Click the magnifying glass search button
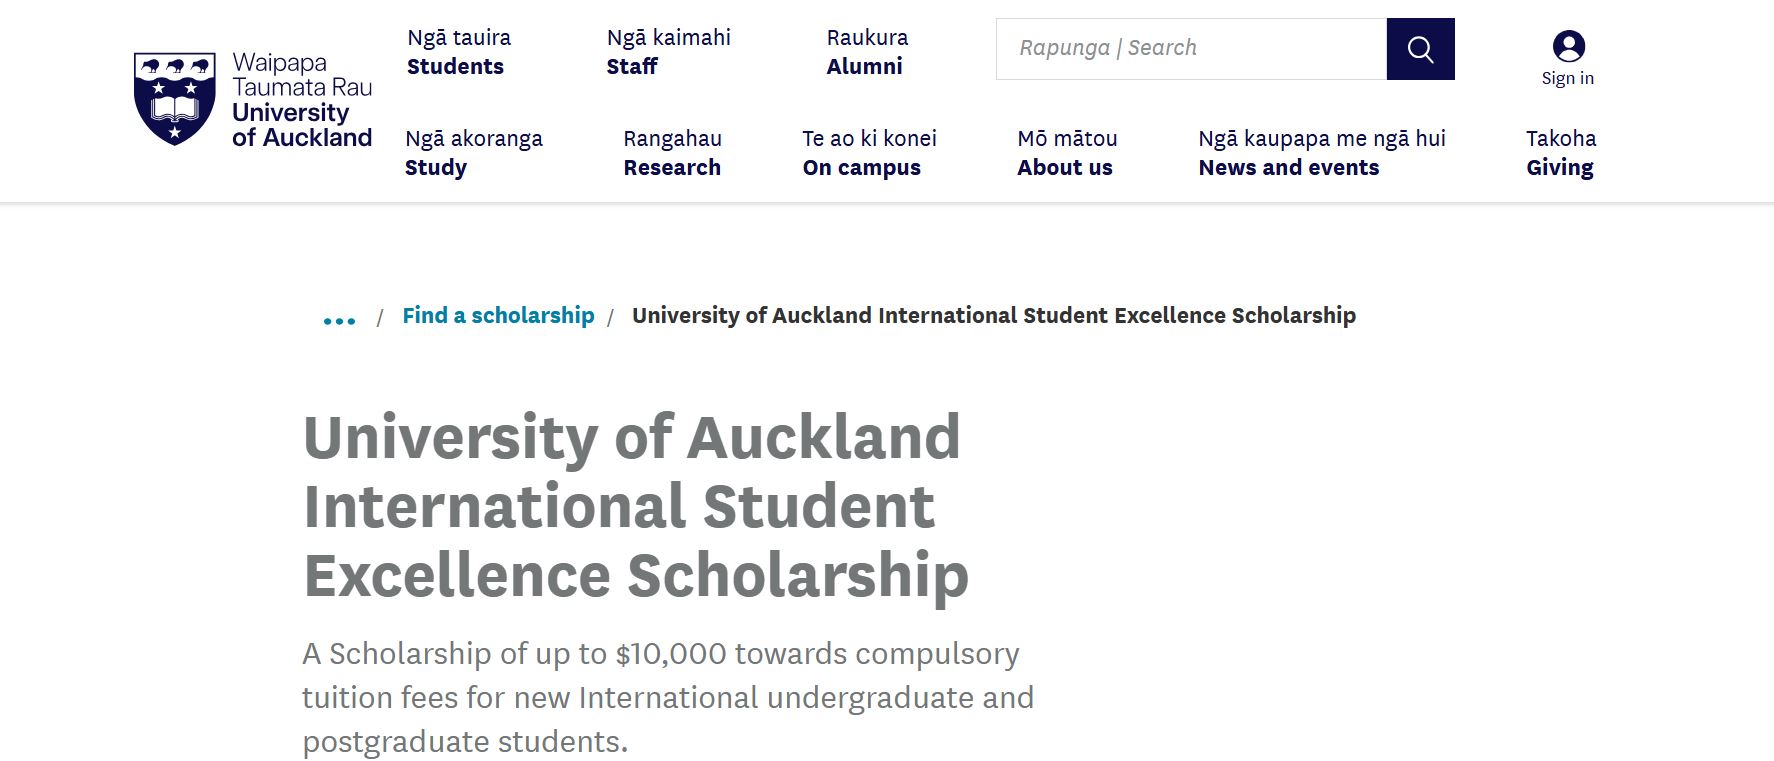The width and height of the screenshot is (1774, 761). pyautogui.click(x=1420, y=49)
